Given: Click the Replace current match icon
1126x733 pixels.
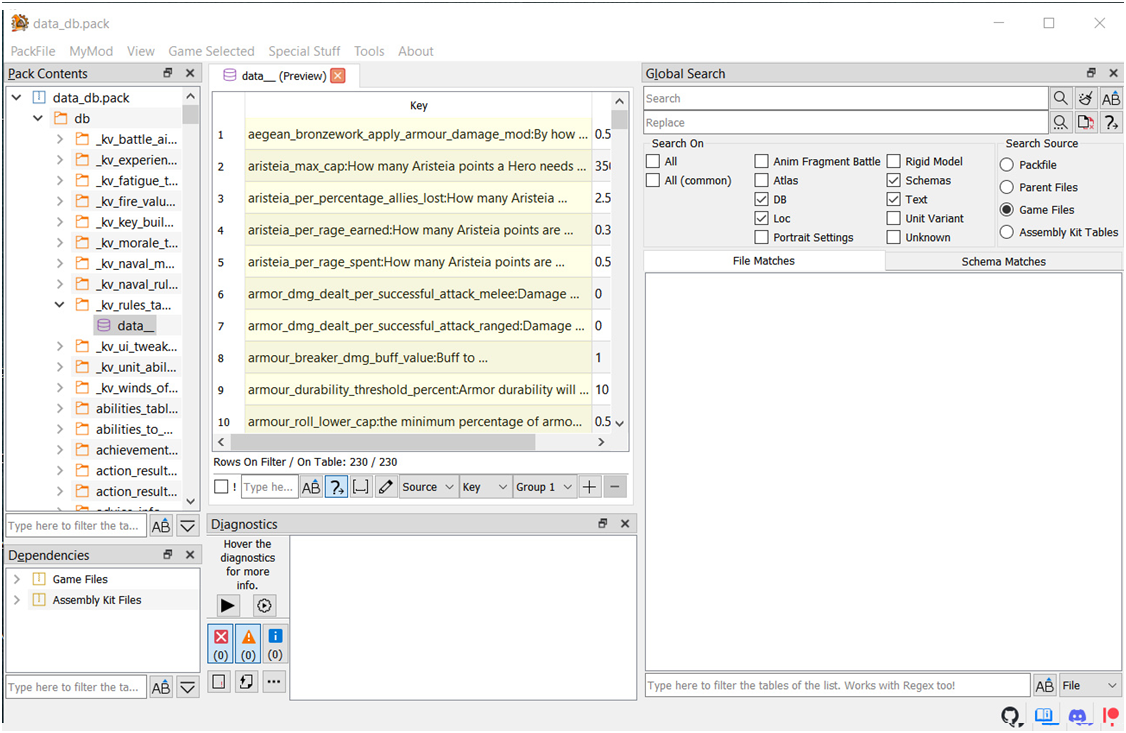Looking at the screenshot, I should click(1061, 123).
